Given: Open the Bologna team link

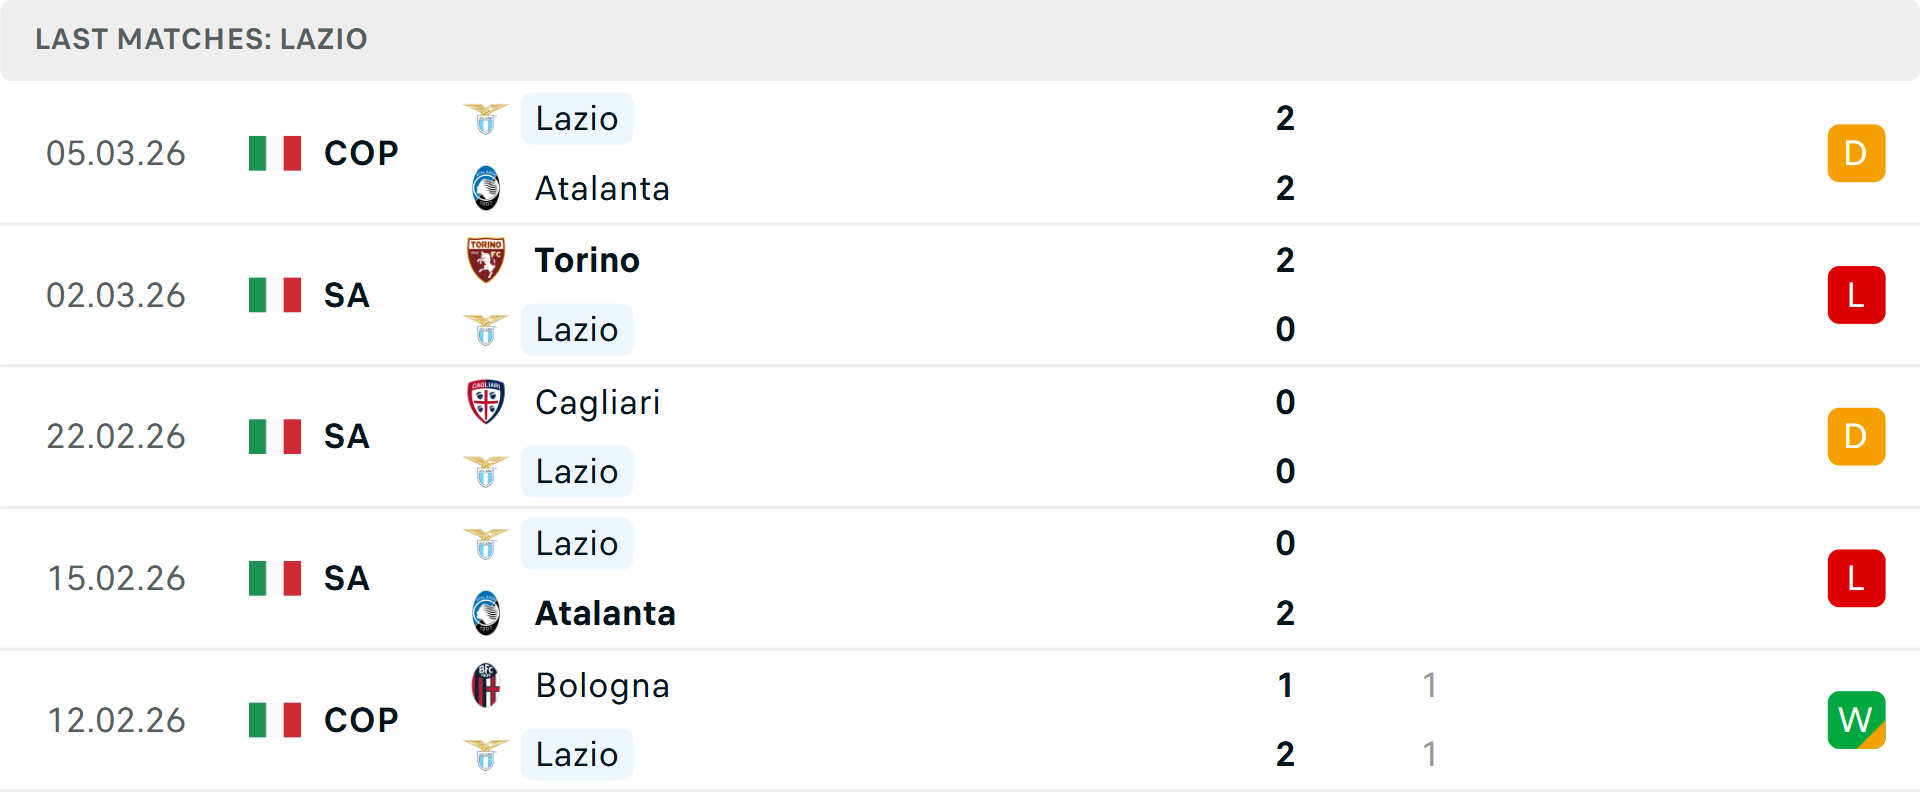Looking at the screenshot, I should click(602, 685).
